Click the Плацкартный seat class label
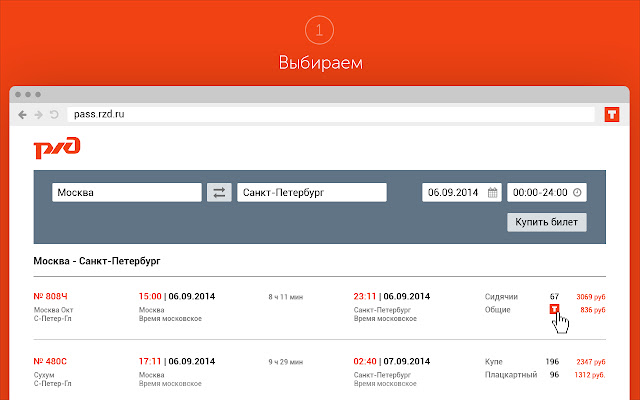640x400 pixels. pyautogui.click(x=511, y=375)
